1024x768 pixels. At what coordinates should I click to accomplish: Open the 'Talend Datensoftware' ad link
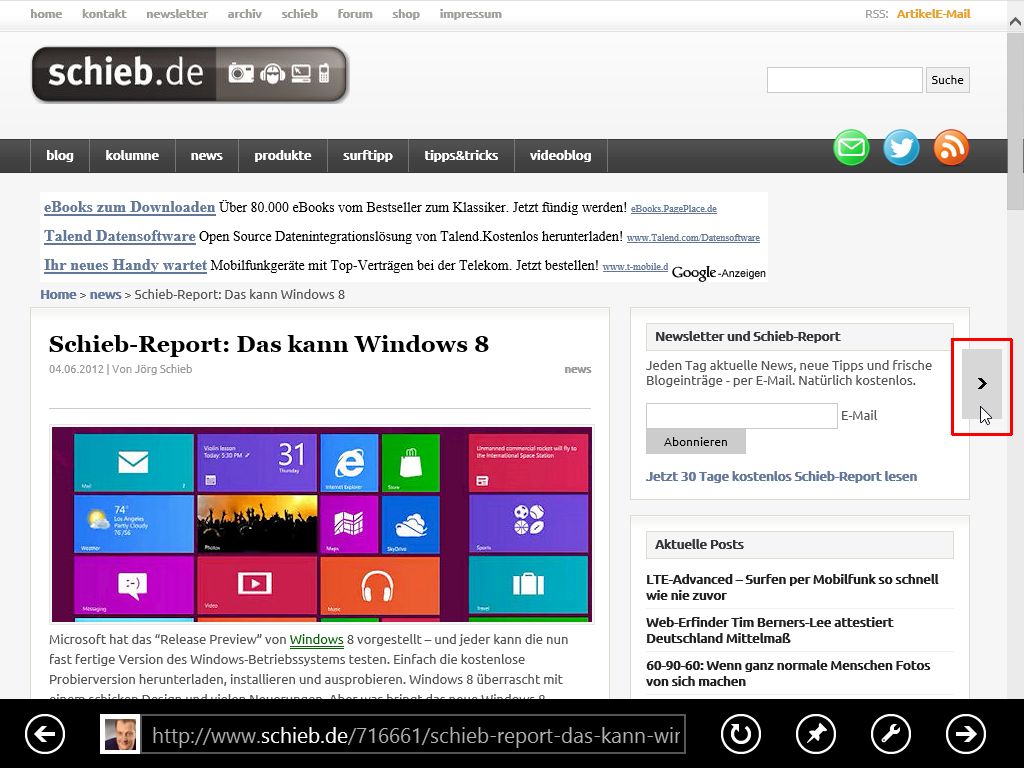click(x=120, y=236)
